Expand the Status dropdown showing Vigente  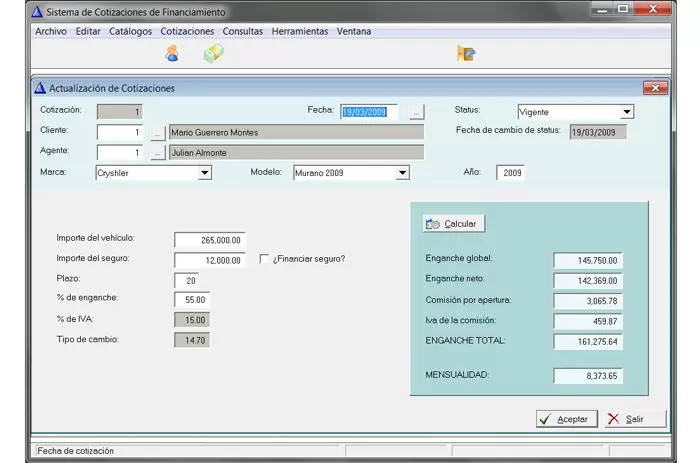627,112
